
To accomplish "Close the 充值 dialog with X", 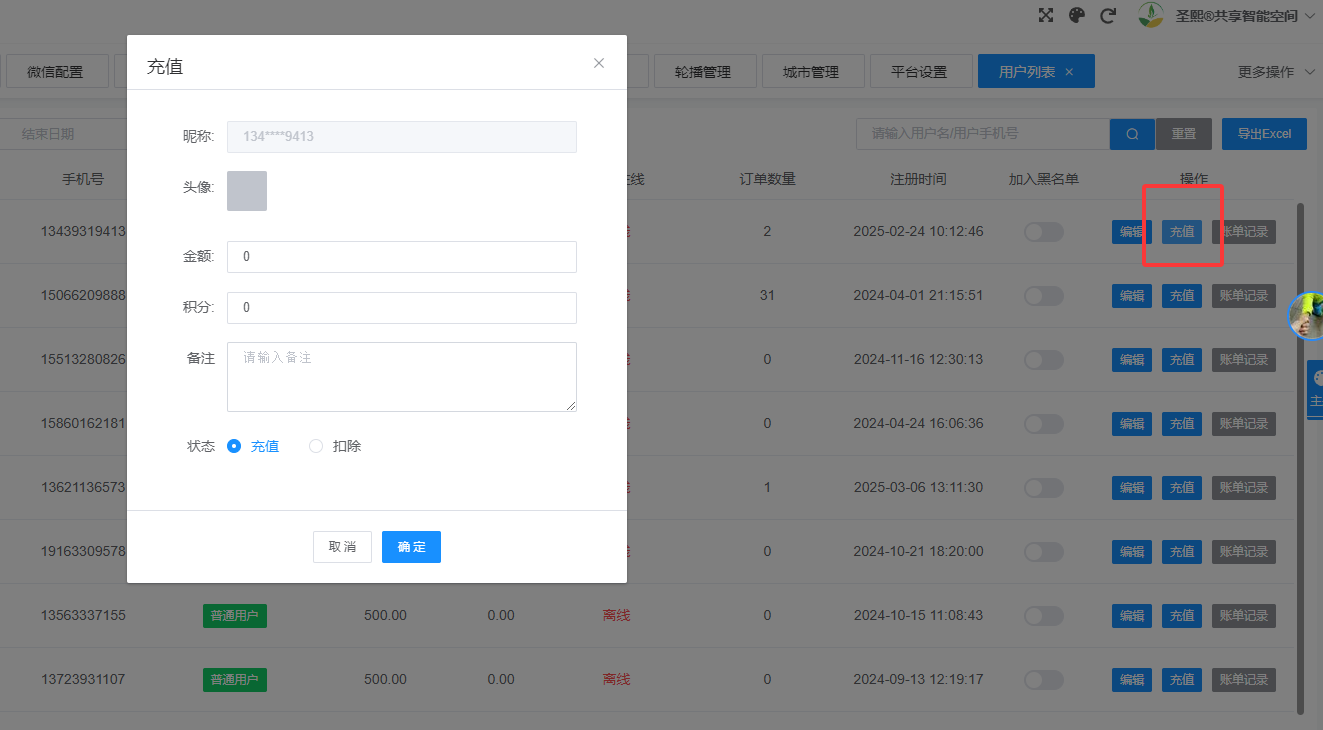I will 599,63.
